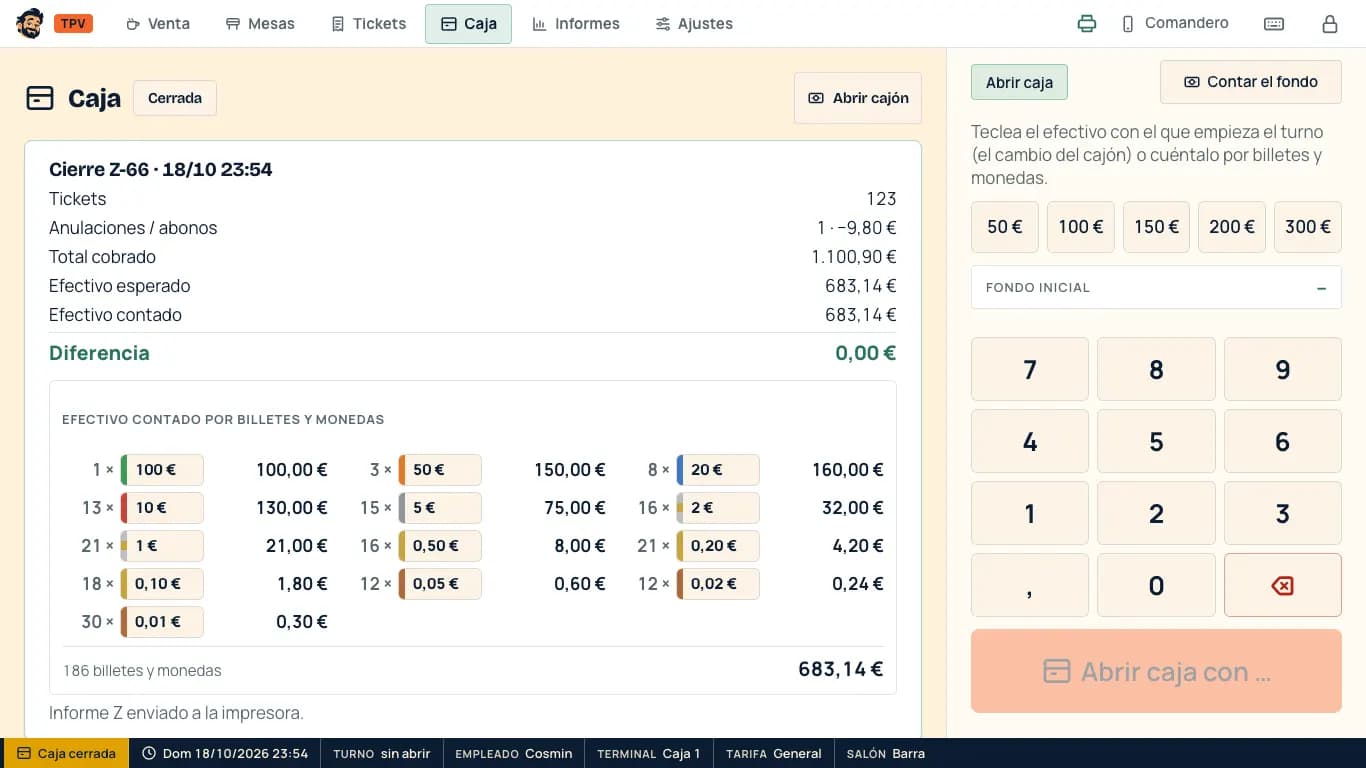Viewport: 1366px width, 768px height.
Task: Delete last digit with backspace key
Action: tap(1282, 585)
